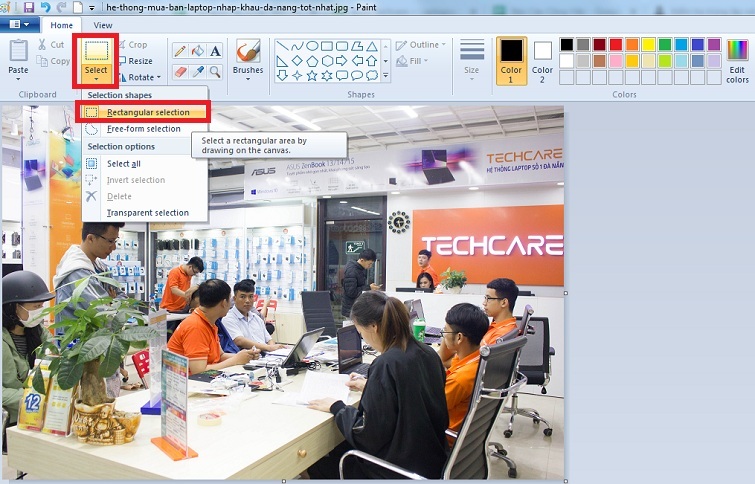Viewport: 755px width, 484px height.
Task: Activate the Color picker eyedropper
Action: pyautogui.click(x=198, y=72)
